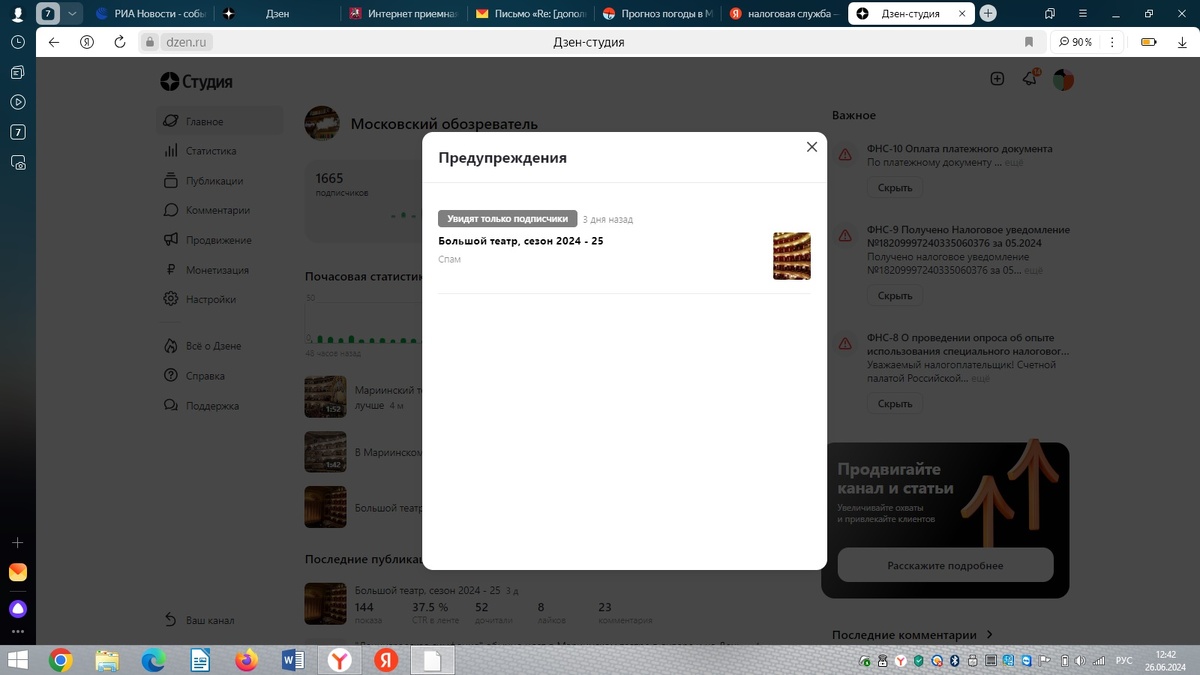Open the Alice assistant icon in the sidebar

click(17, 609)
